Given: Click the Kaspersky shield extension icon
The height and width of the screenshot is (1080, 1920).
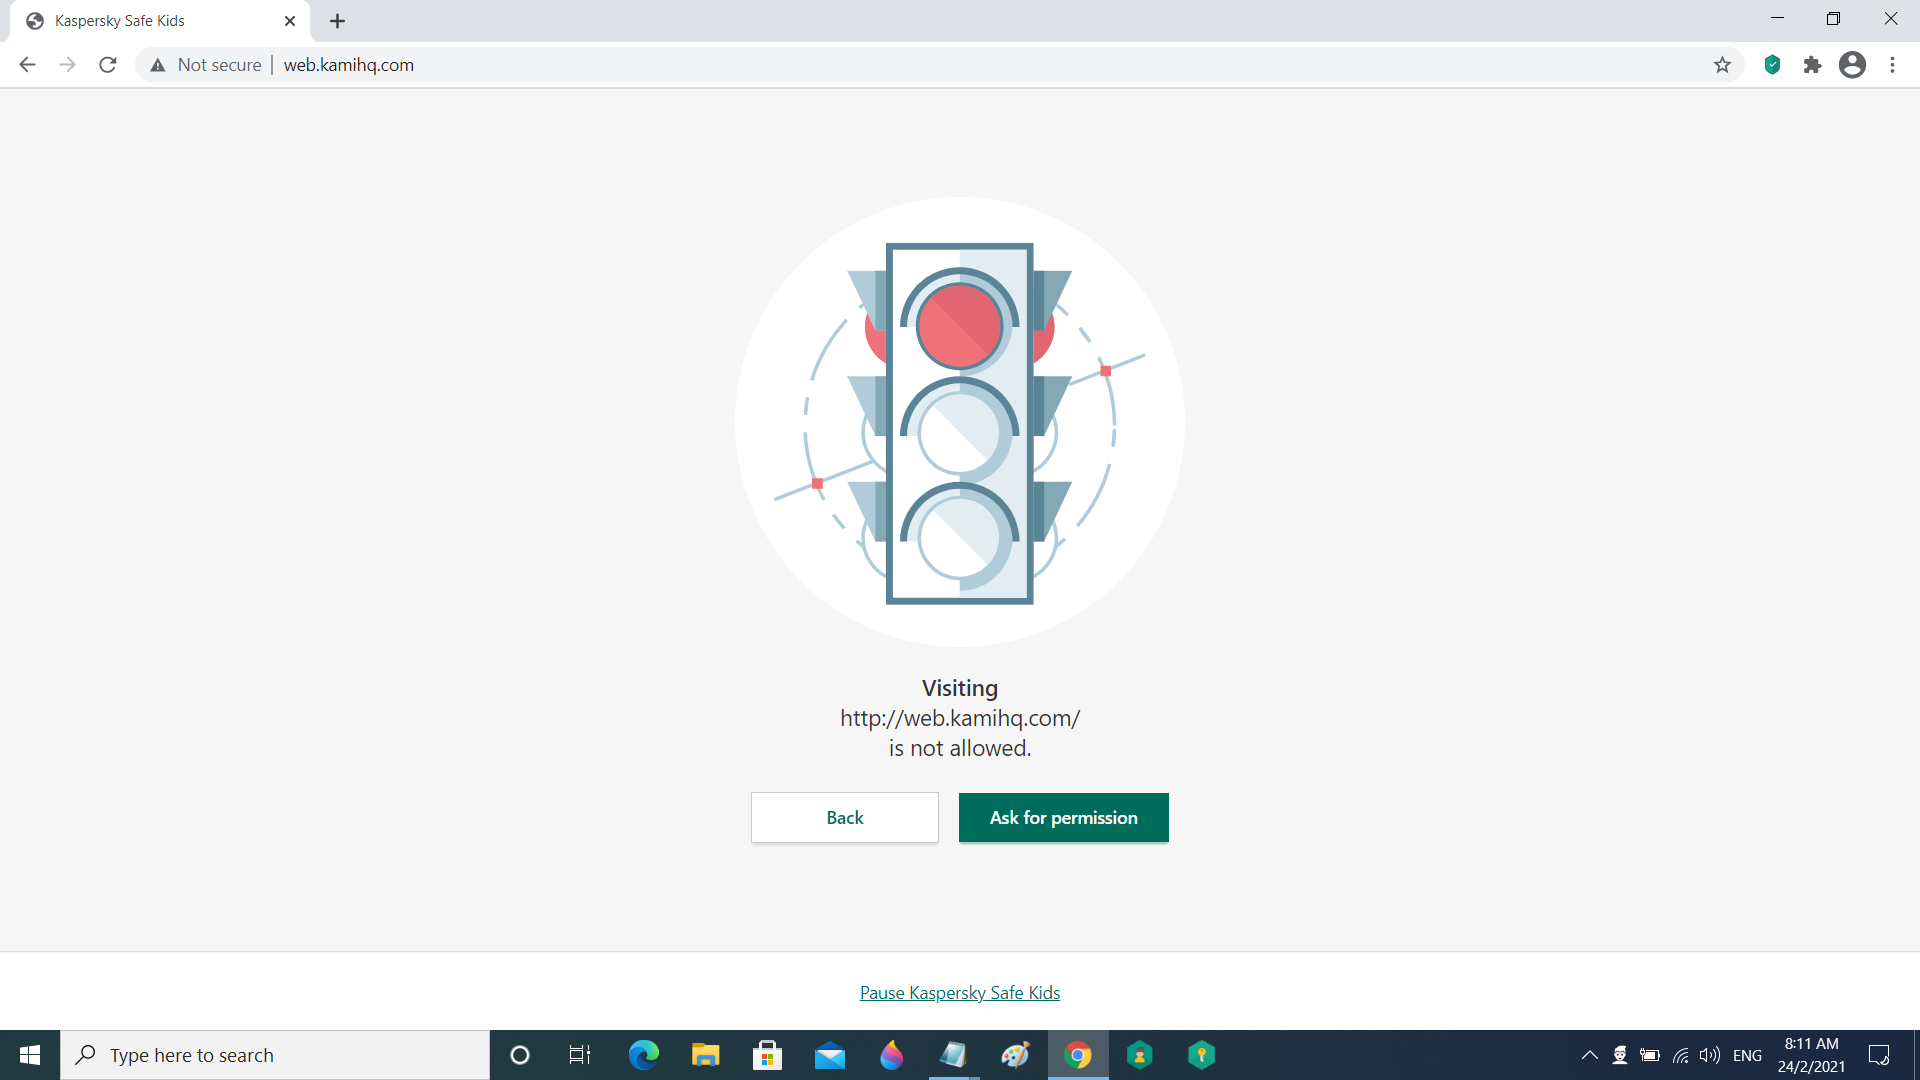Looking at the screenshot, I should click(1772, 65).
